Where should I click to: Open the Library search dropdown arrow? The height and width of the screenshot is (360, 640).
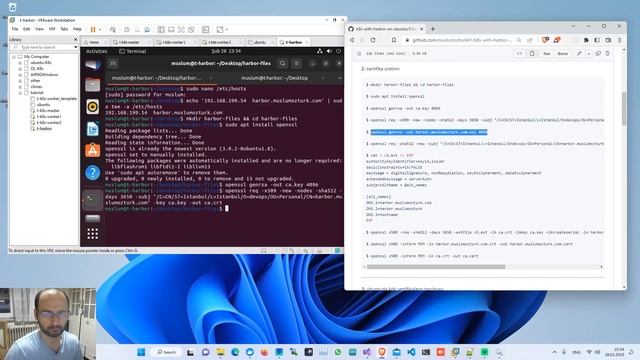(x=76, y=47)
